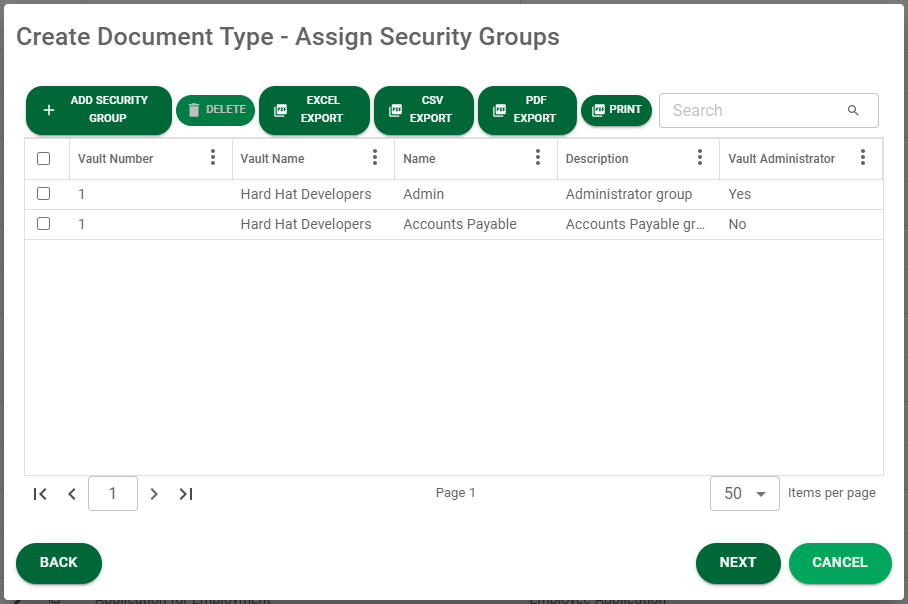The height and width of the screenshot is (604, 908).
Task: Open the Vault Administrator column menu
Action: click(x=862, y=157)
